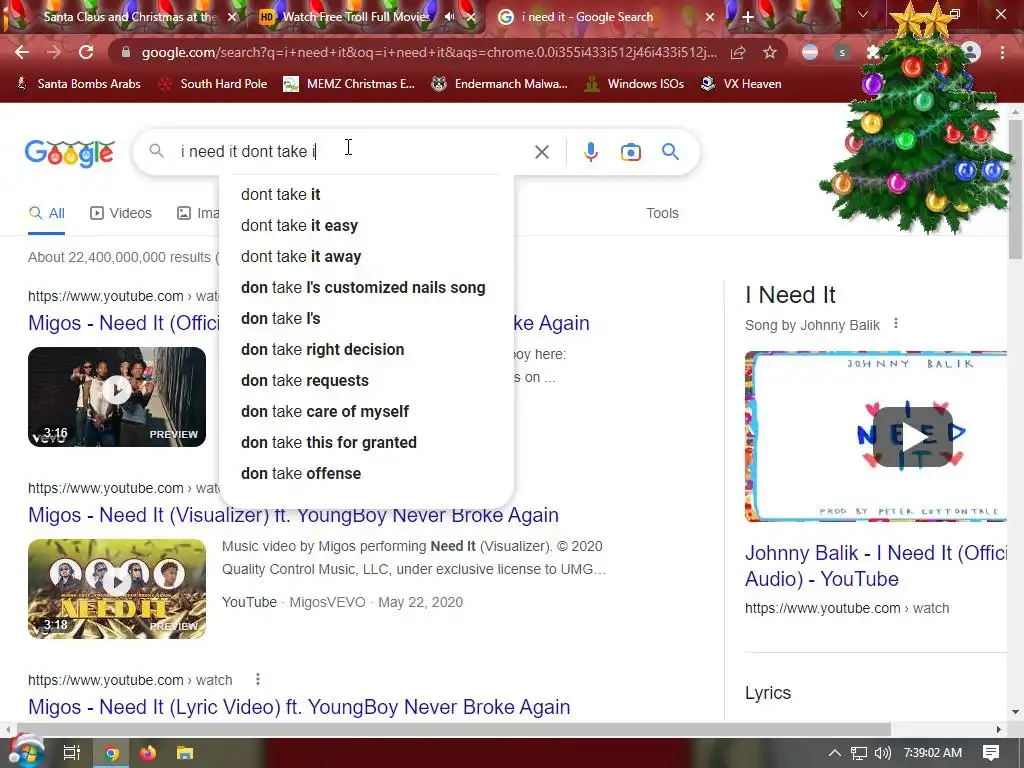1024x768 pixels.
Task: Open the volume control in system tray
Action: coord(882,753)
